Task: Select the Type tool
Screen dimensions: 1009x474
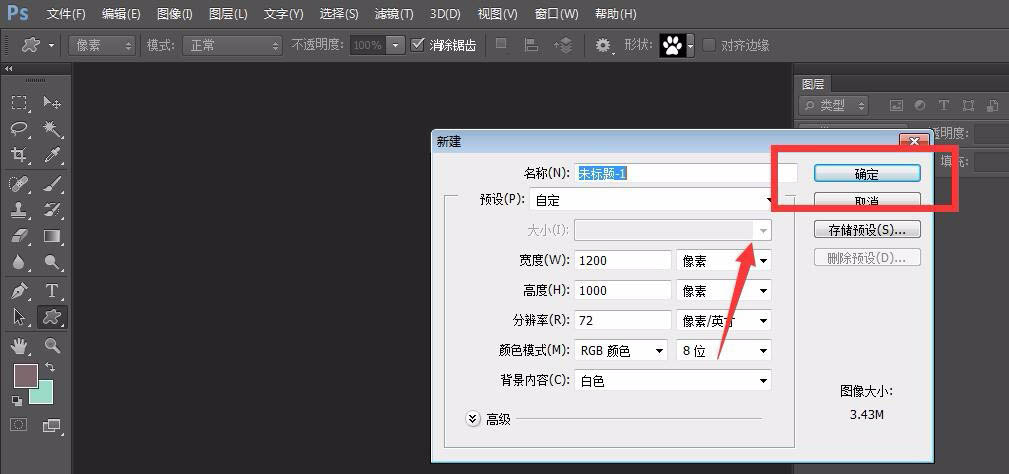Action: tap(52, 291)
